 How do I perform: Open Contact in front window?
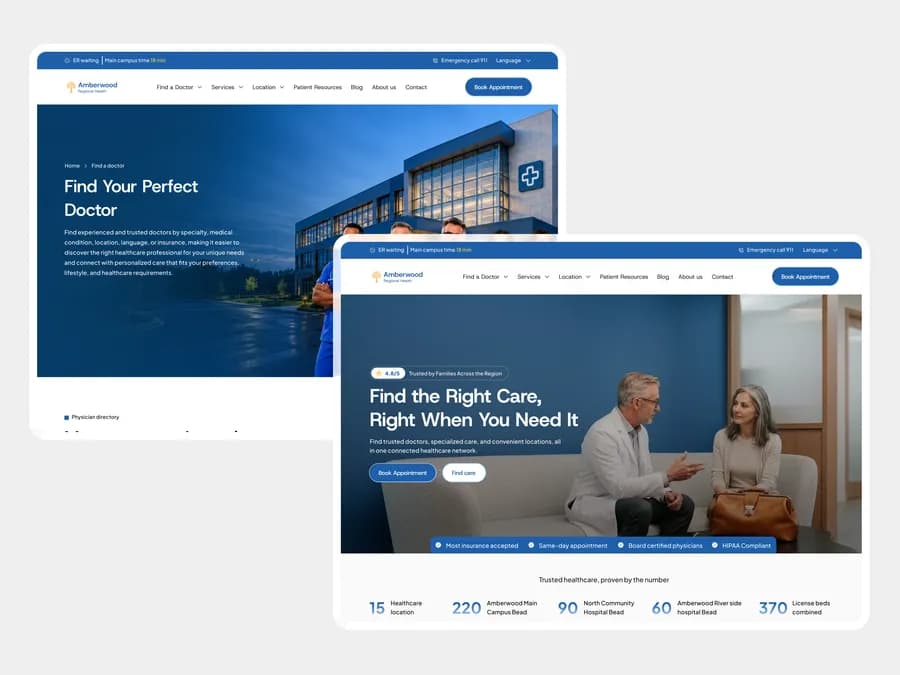coord(723,277)
